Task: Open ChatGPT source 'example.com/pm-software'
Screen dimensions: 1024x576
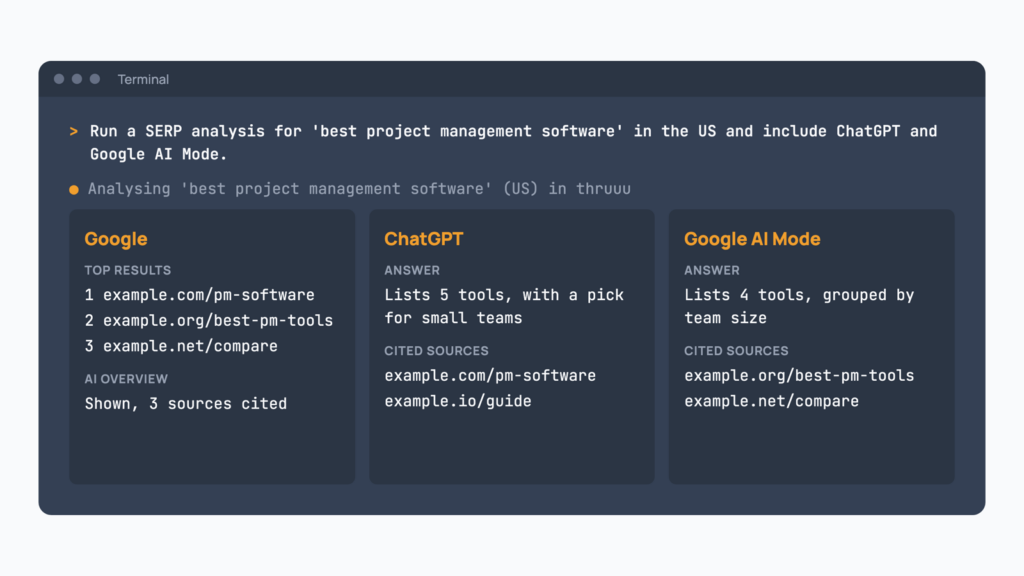Action: point(490,376)
